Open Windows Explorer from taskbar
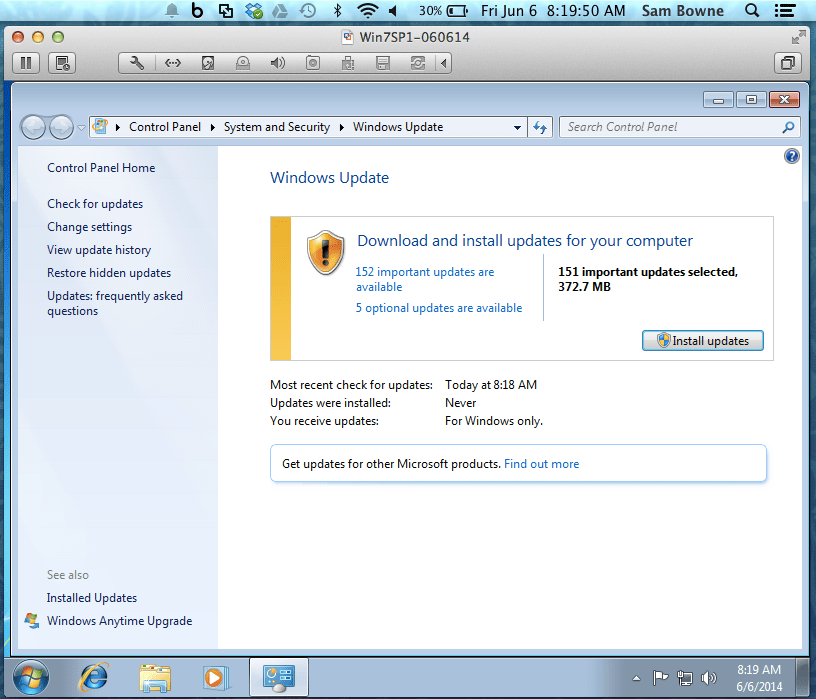816x699 pixels. coord(155,678)
